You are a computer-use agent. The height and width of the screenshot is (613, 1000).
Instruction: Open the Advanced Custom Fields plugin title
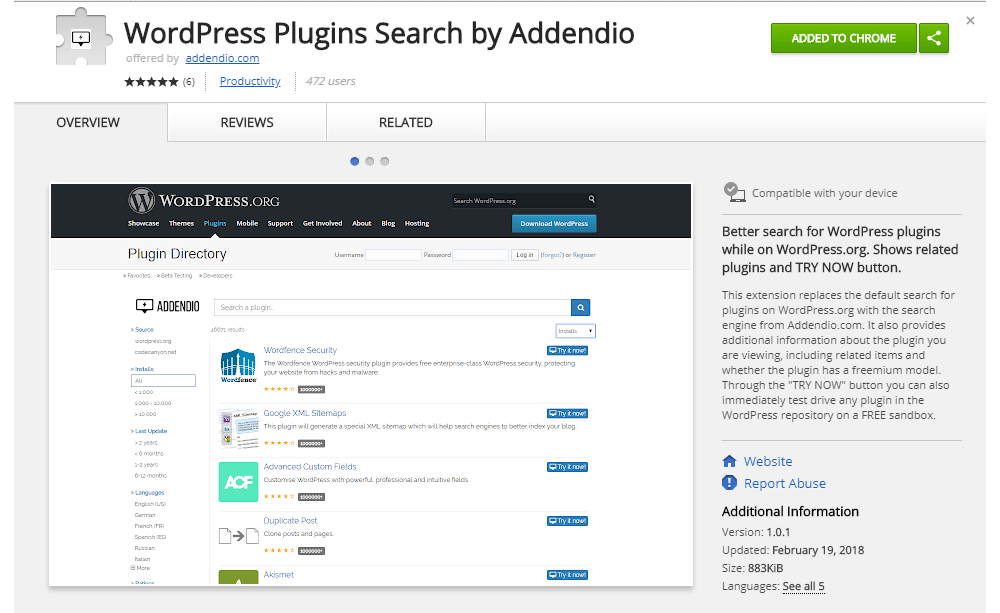coord(310,467)
